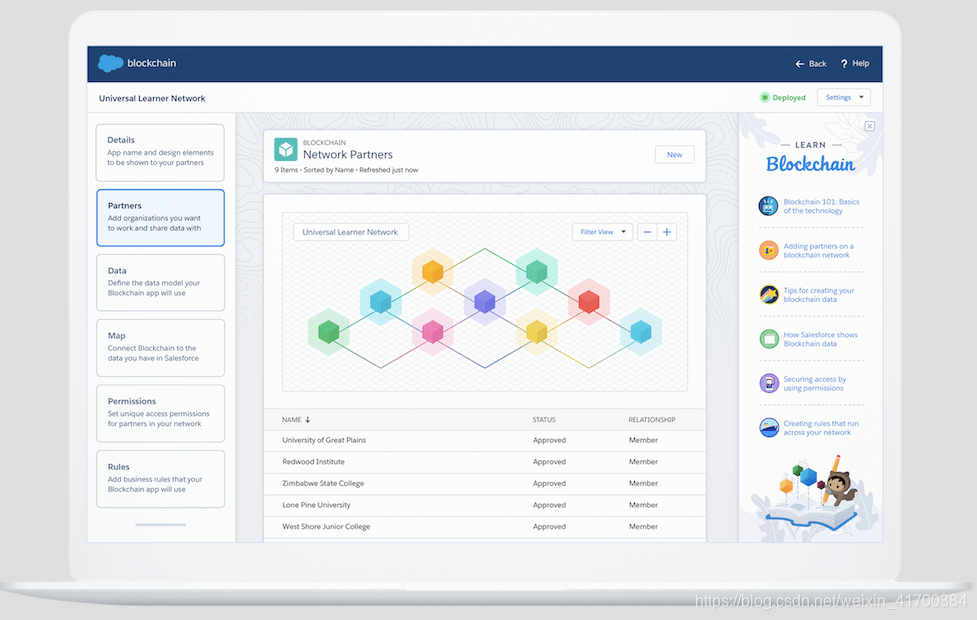The width and height of the screenshot is (977, 620).
Task: Select Redwood Institute row
Action: coord(485,462)
